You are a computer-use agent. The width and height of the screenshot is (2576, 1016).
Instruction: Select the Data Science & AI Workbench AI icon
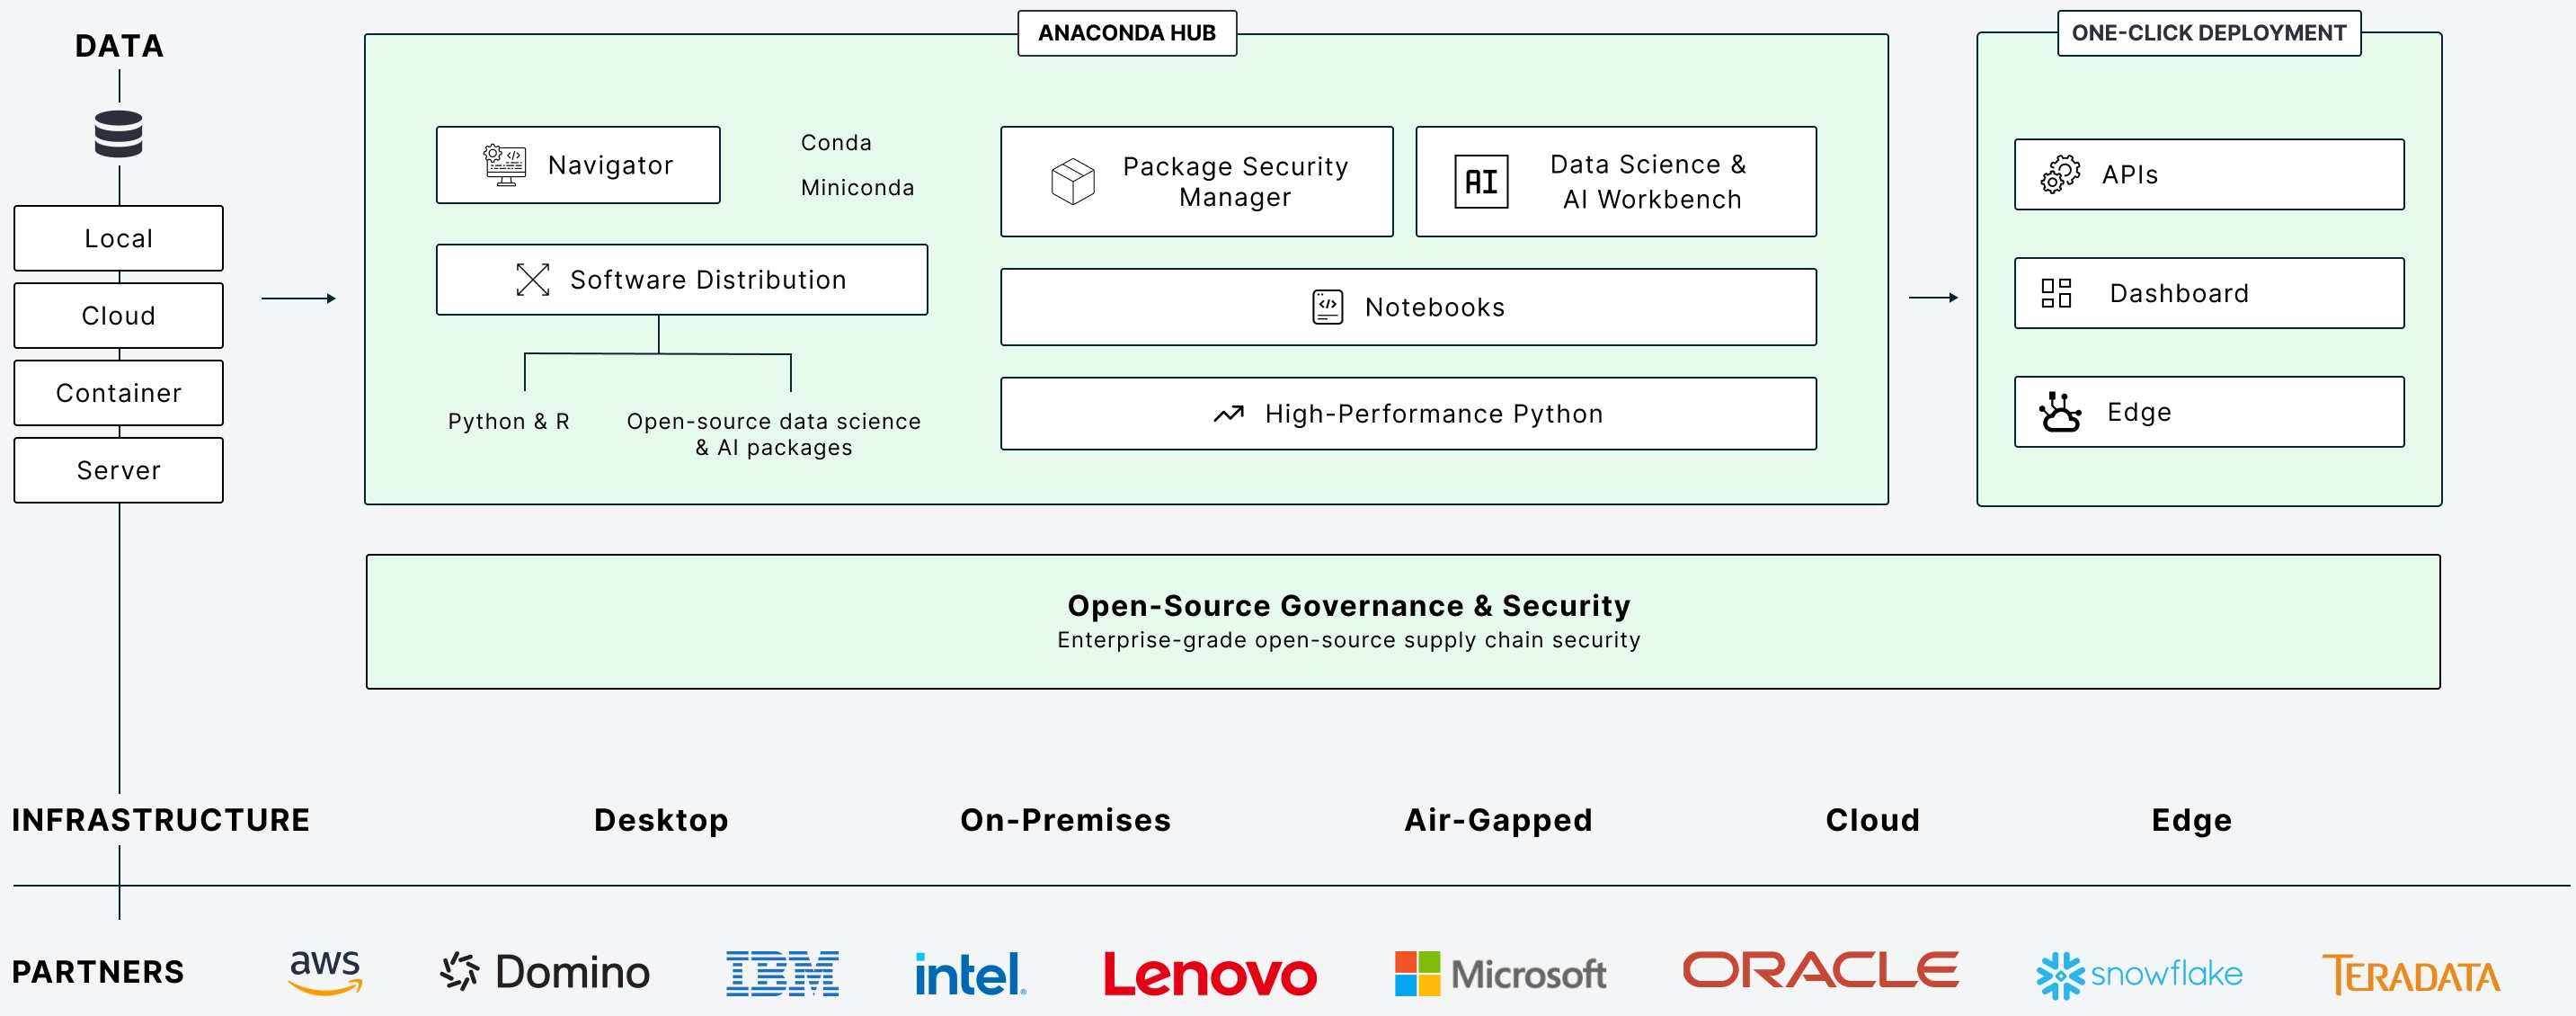point(1481,182)
